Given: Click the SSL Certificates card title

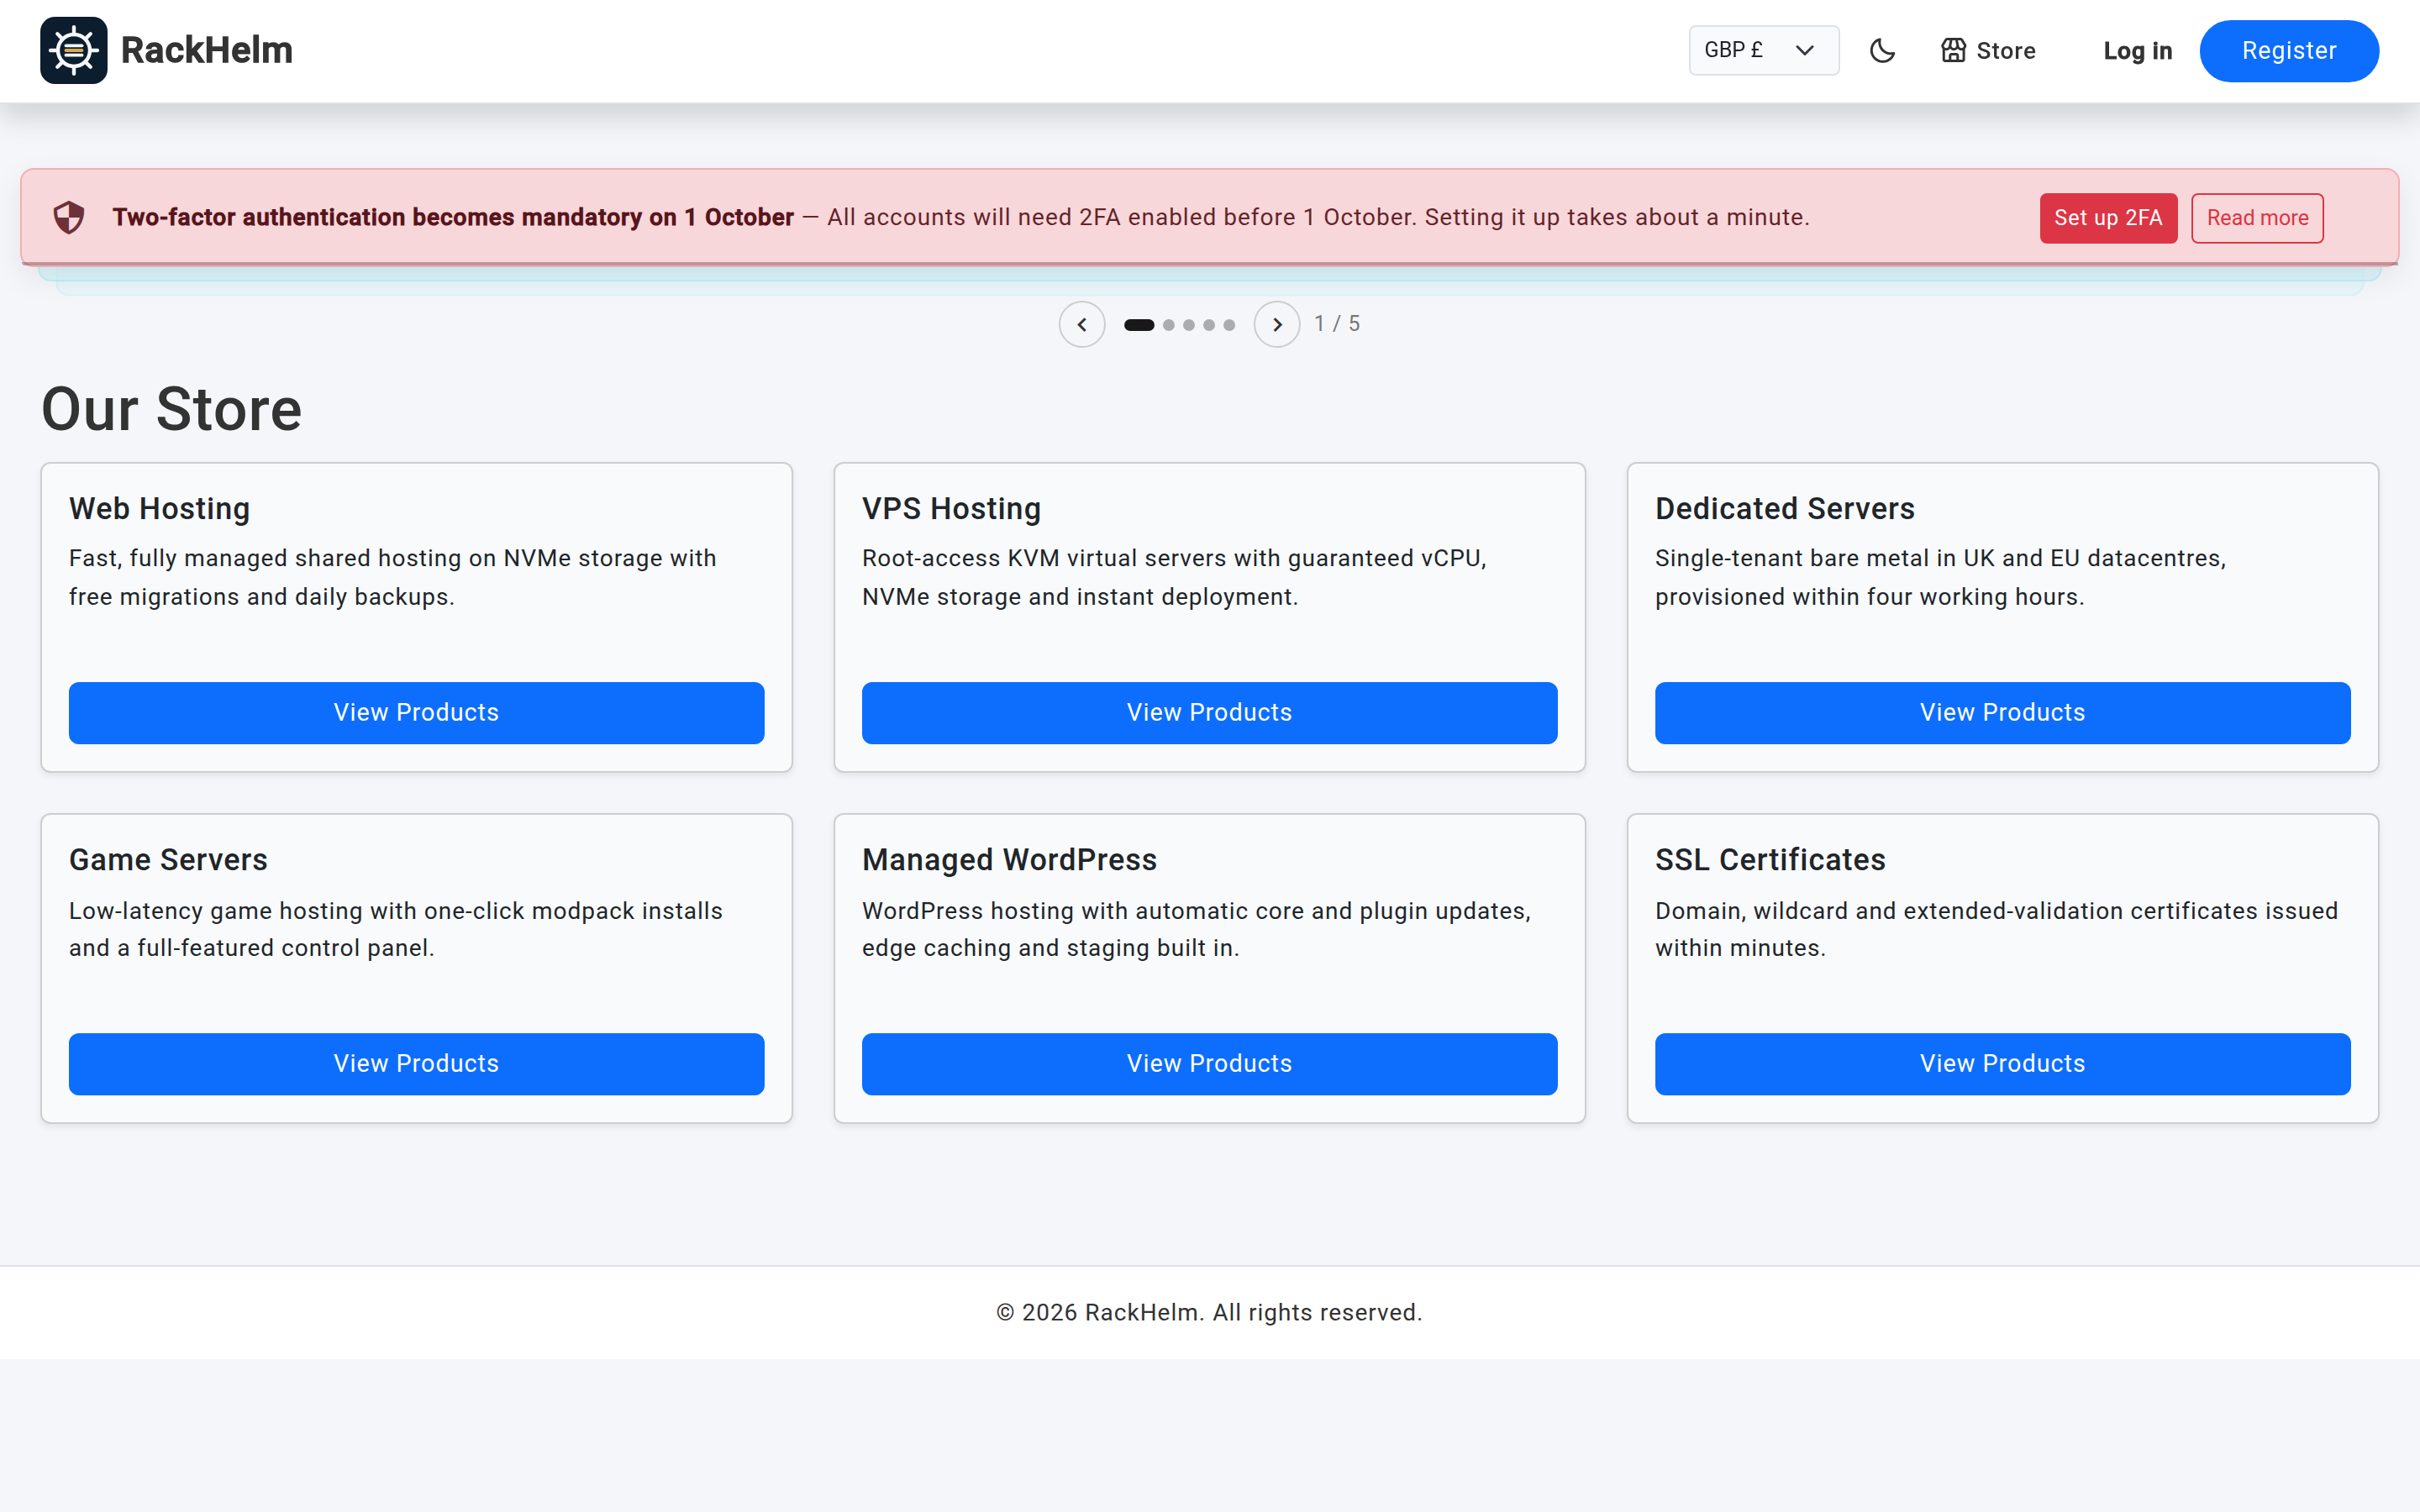Looking at the screenshot, I should tap(1770, 860).
